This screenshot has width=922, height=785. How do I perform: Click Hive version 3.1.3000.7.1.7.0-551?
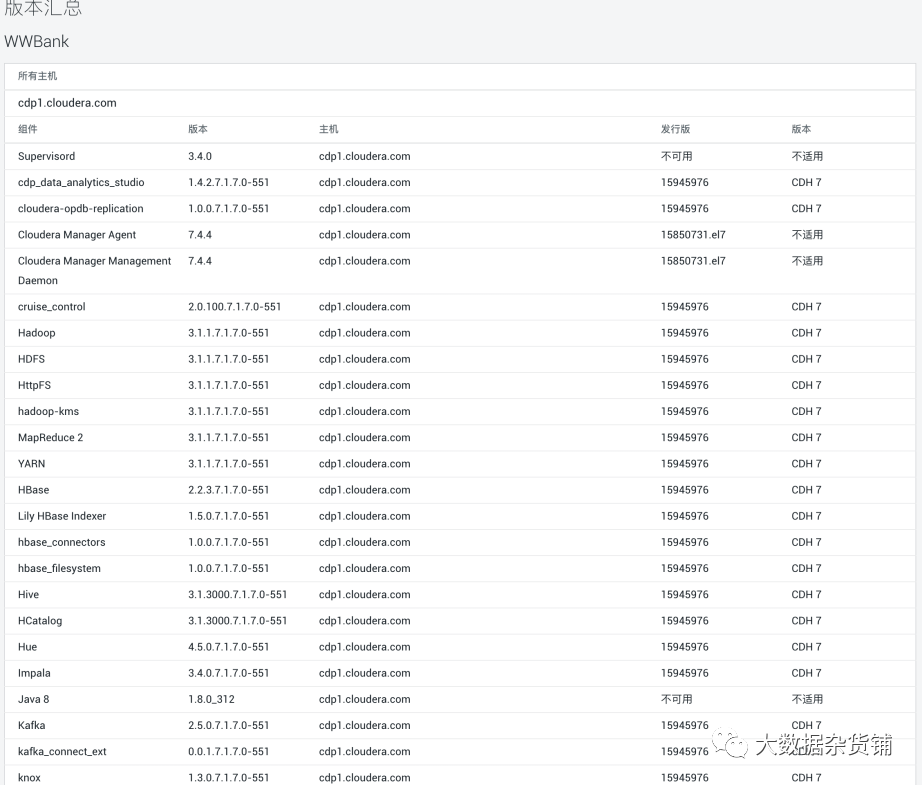[238, 594]
